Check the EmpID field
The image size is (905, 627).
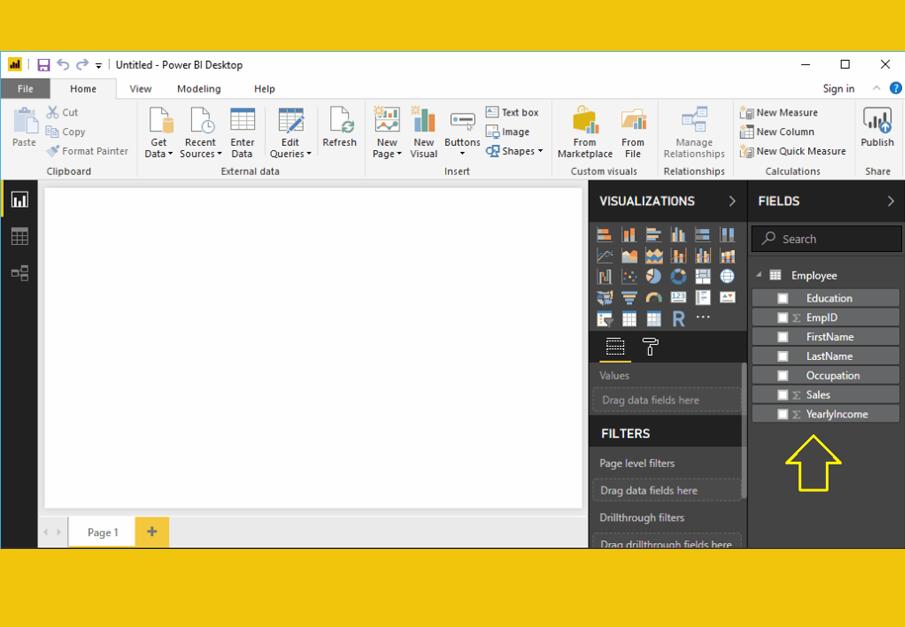tap(783, 318)
